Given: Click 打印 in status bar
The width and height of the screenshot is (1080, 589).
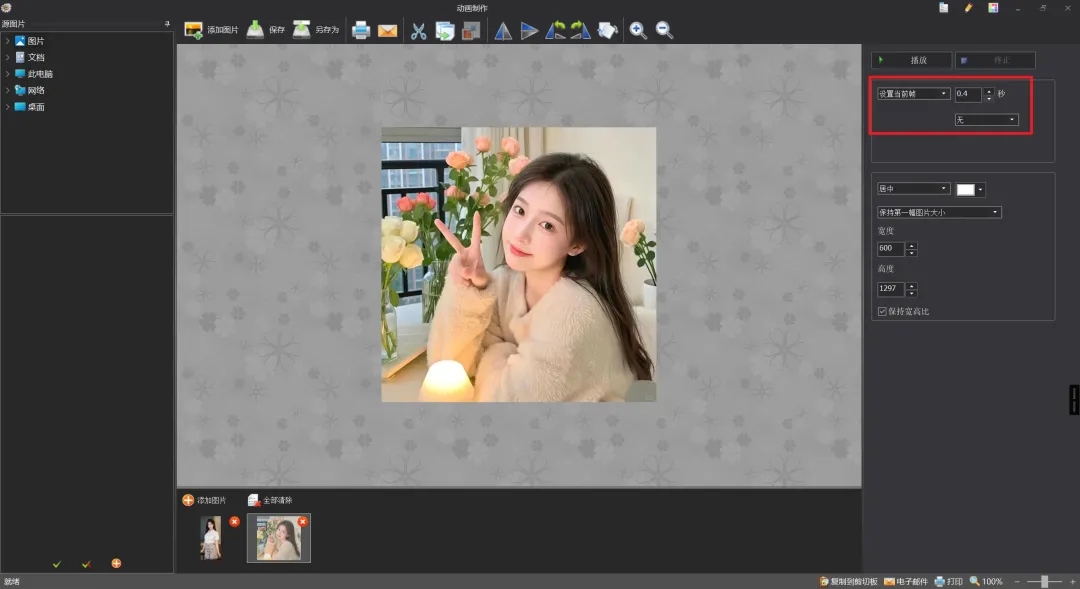Looking at the screenshot, I should 948,581.
